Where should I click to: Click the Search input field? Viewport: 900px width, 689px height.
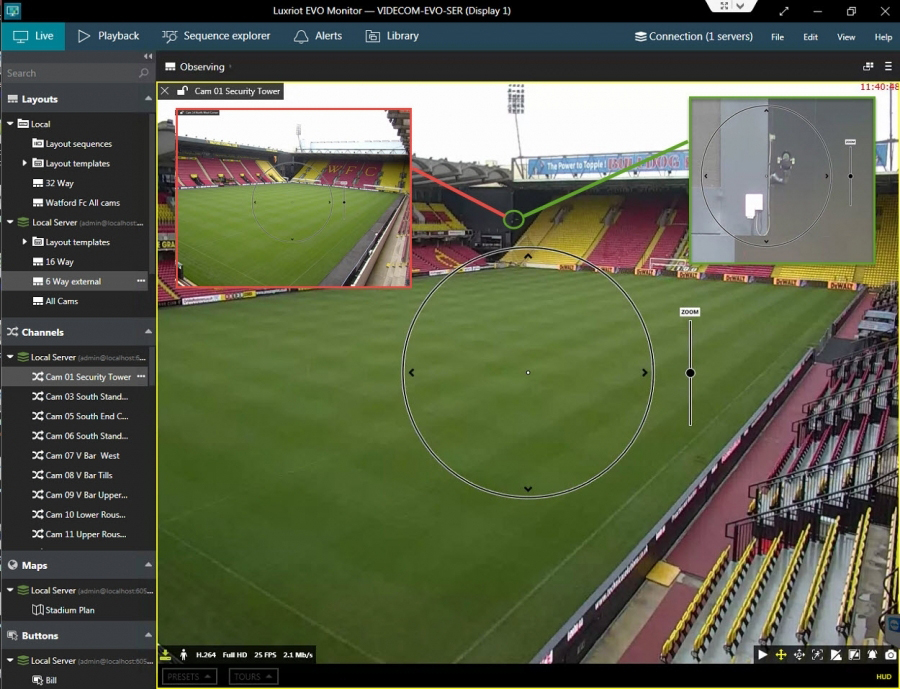68,74
